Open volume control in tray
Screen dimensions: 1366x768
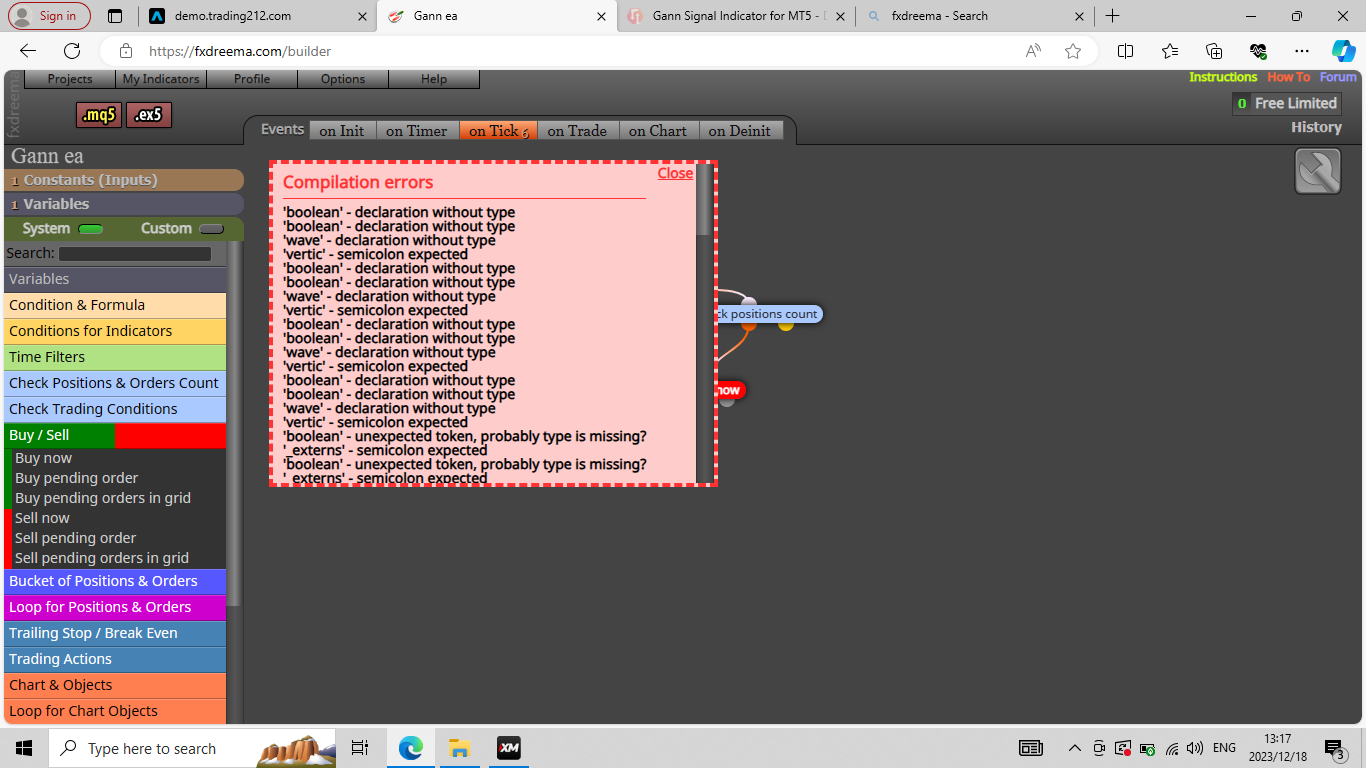coord(1194,748)
